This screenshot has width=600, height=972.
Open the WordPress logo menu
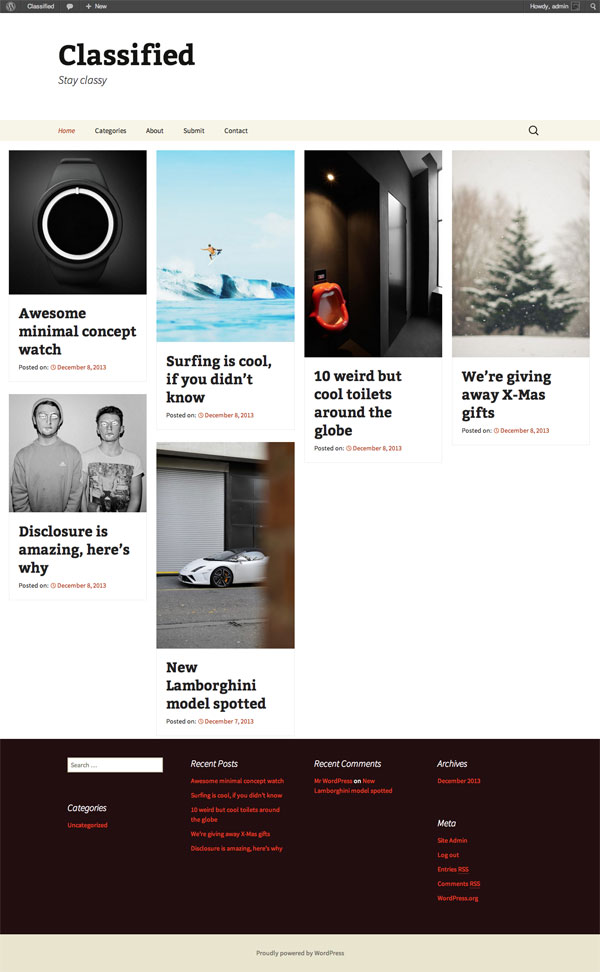click(11, 6)
